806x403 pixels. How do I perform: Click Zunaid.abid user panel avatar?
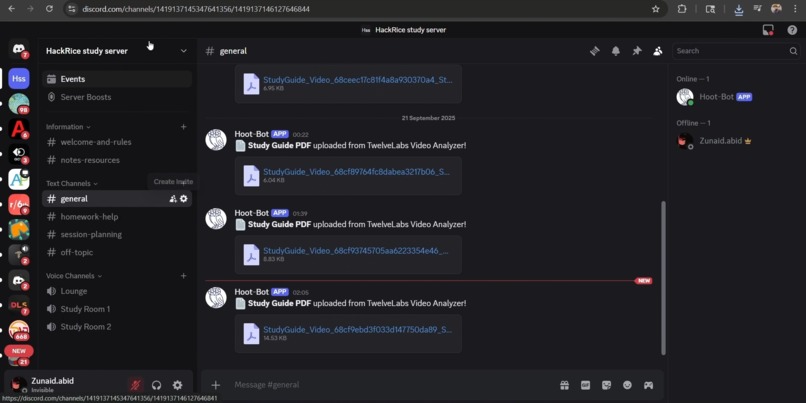[x=19, y=384]
